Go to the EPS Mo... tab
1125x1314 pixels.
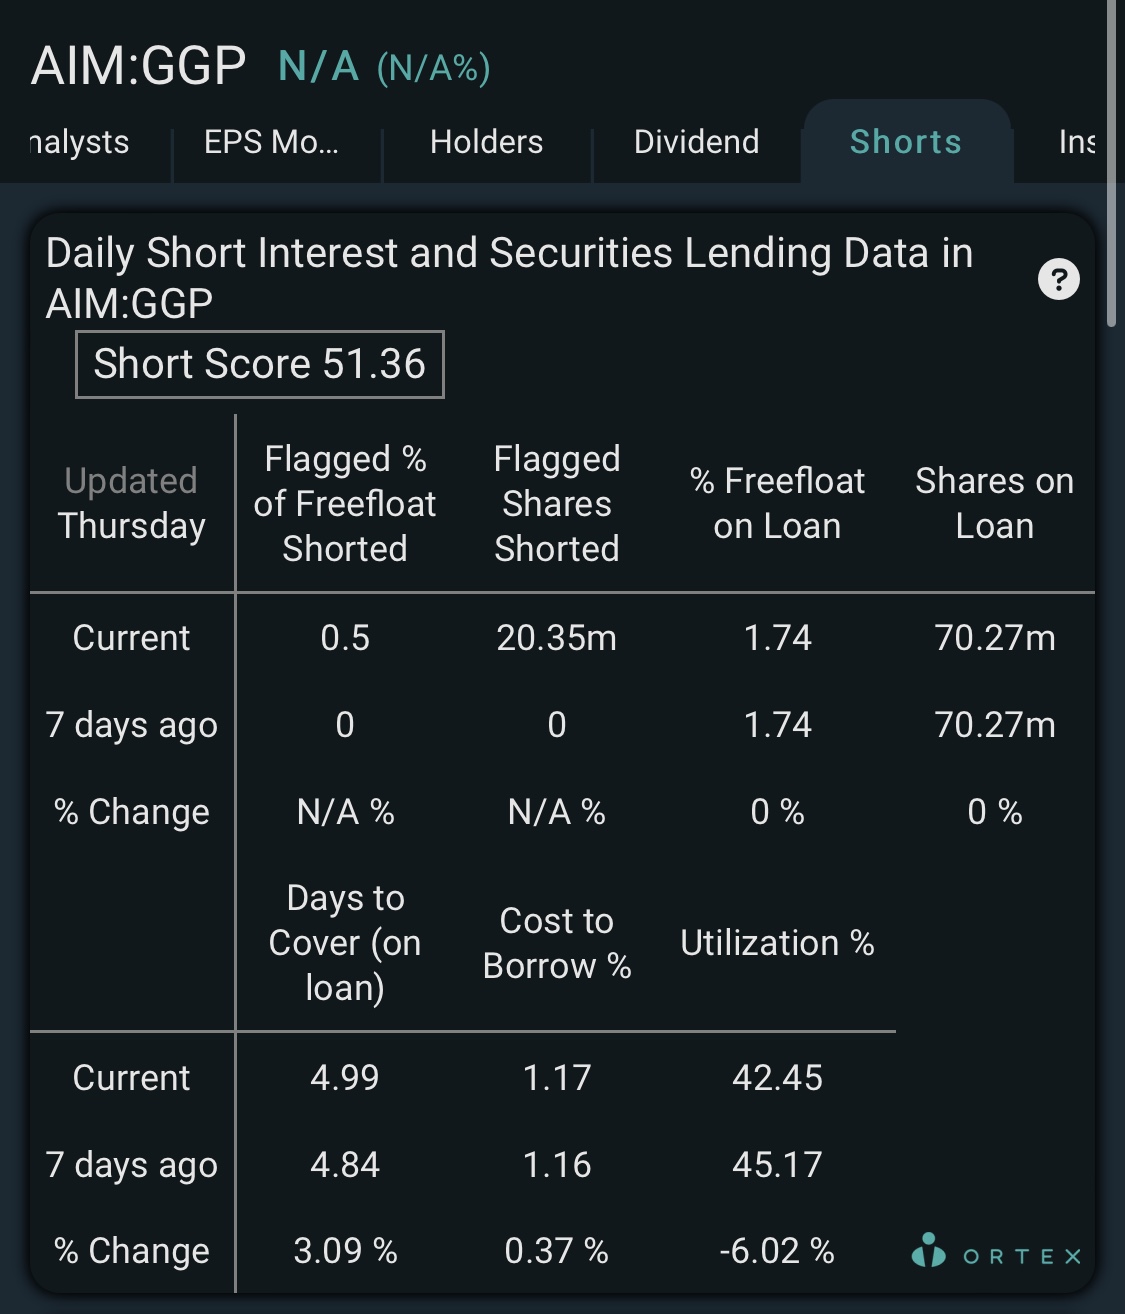pos(271,142)
